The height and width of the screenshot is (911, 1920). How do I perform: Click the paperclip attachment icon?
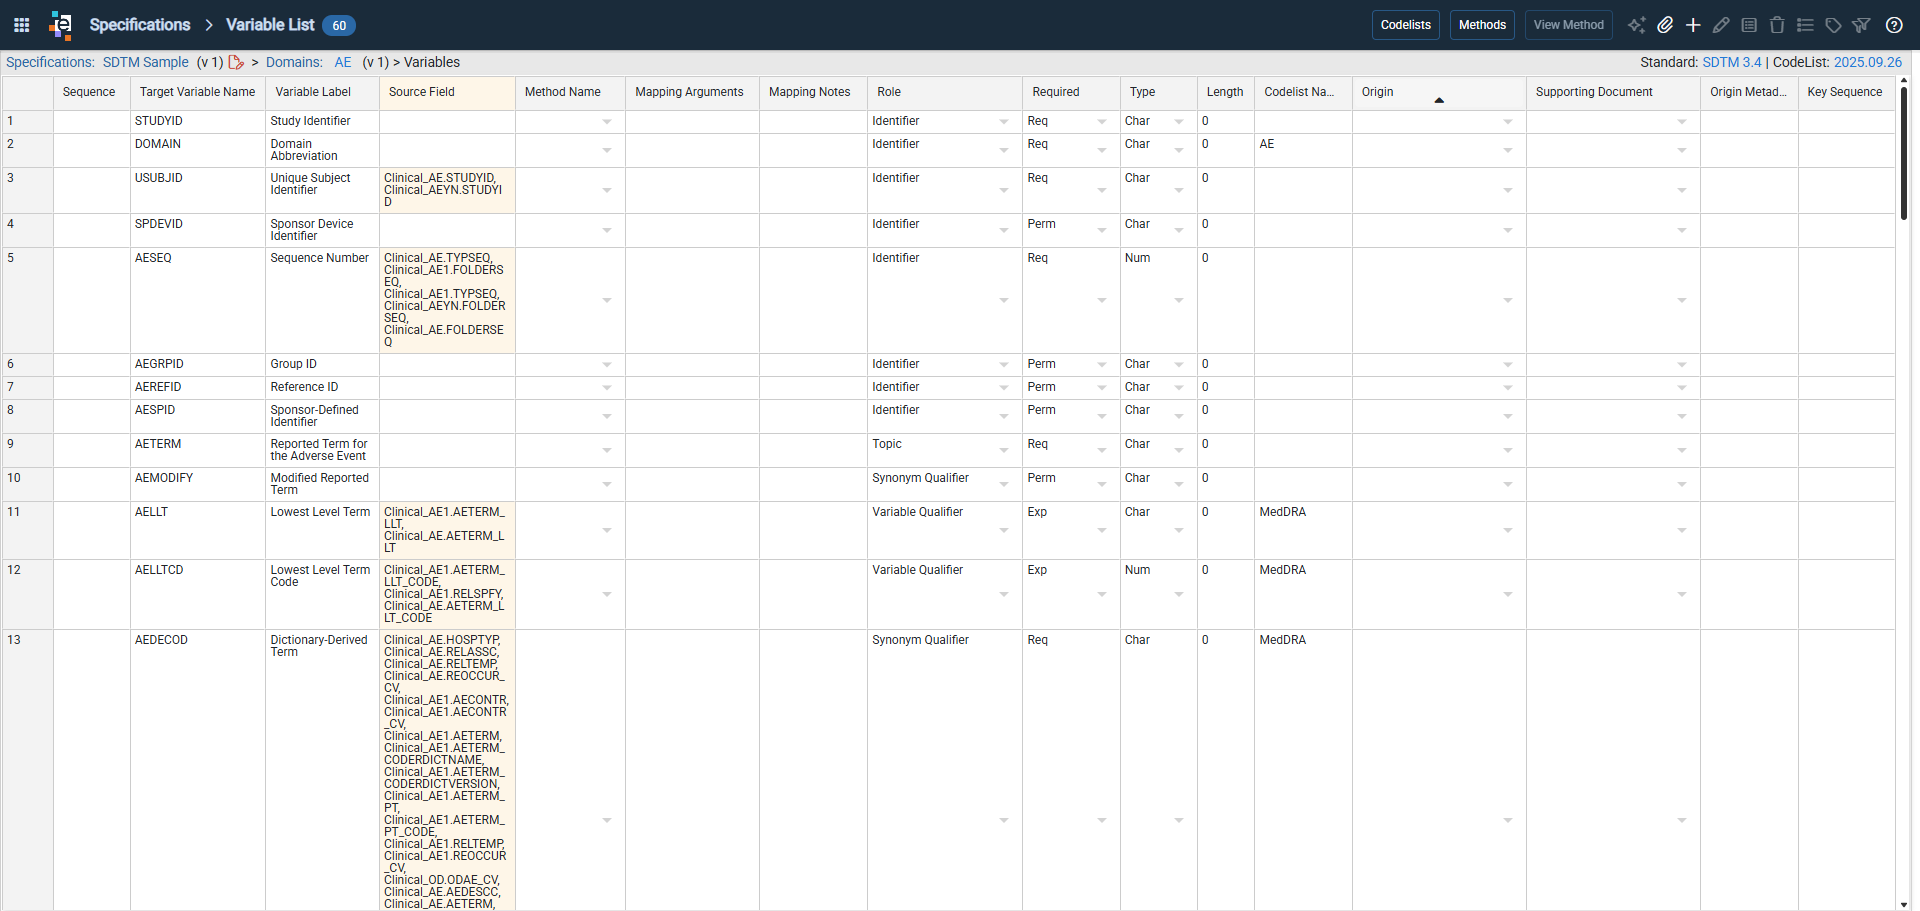click(x=1665, y=25)
